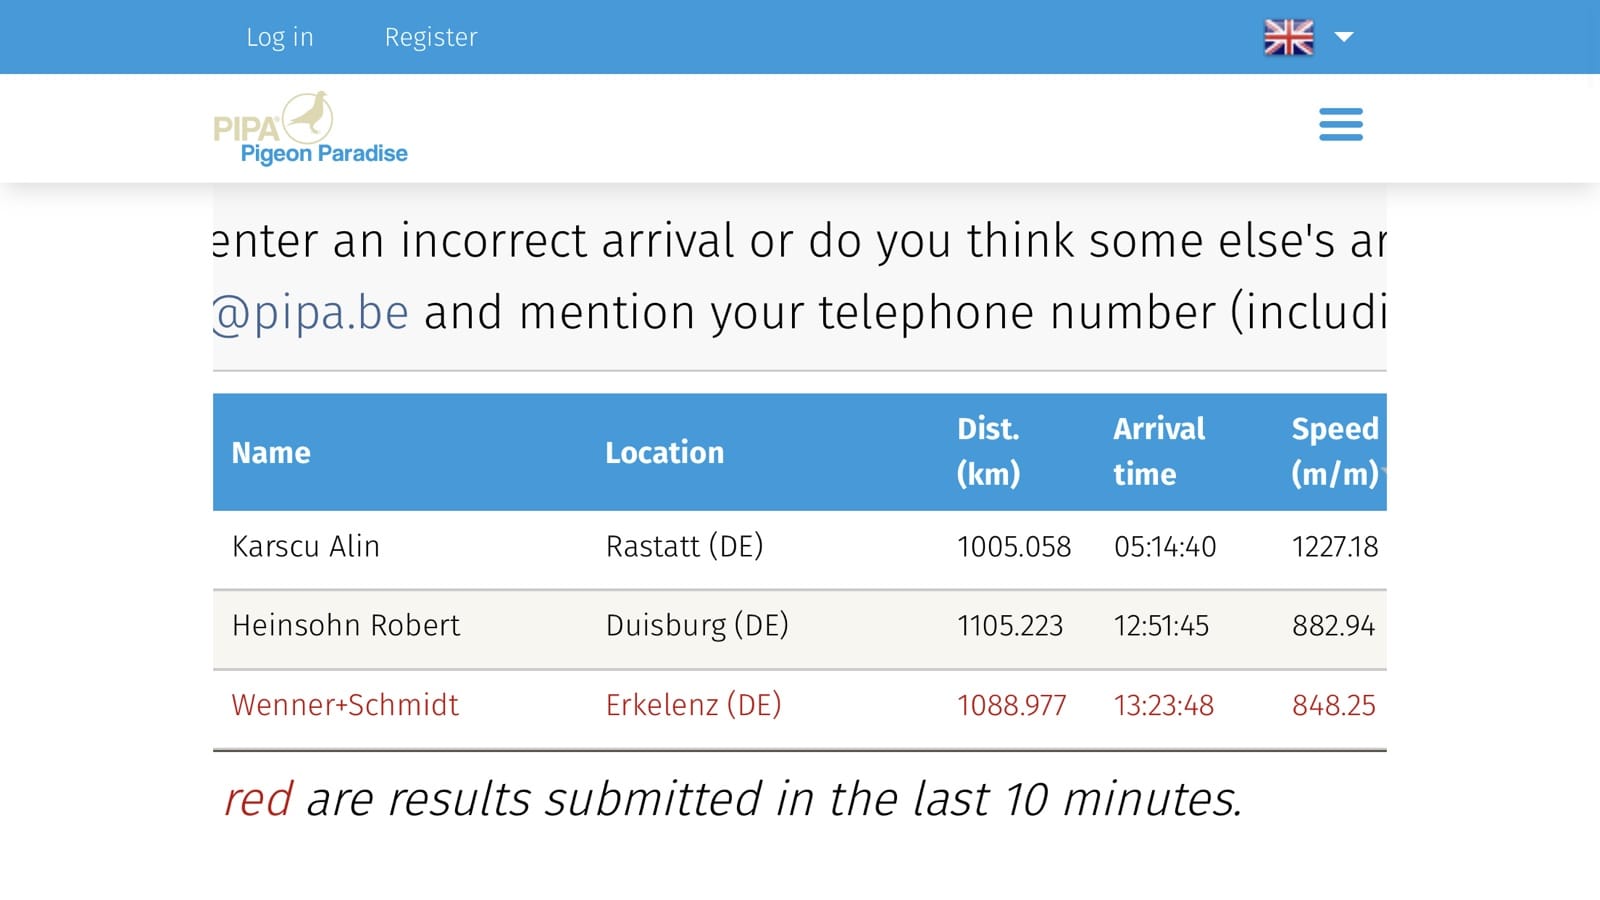Select the Heinsohn Robert row name

pyautogui.click(x=346, y=625)
